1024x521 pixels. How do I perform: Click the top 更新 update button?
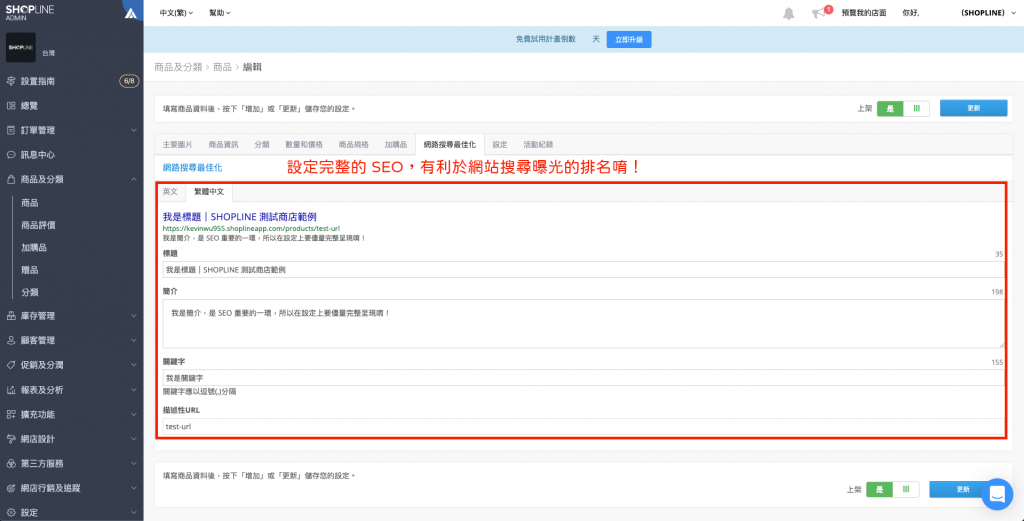click(973, 108)
